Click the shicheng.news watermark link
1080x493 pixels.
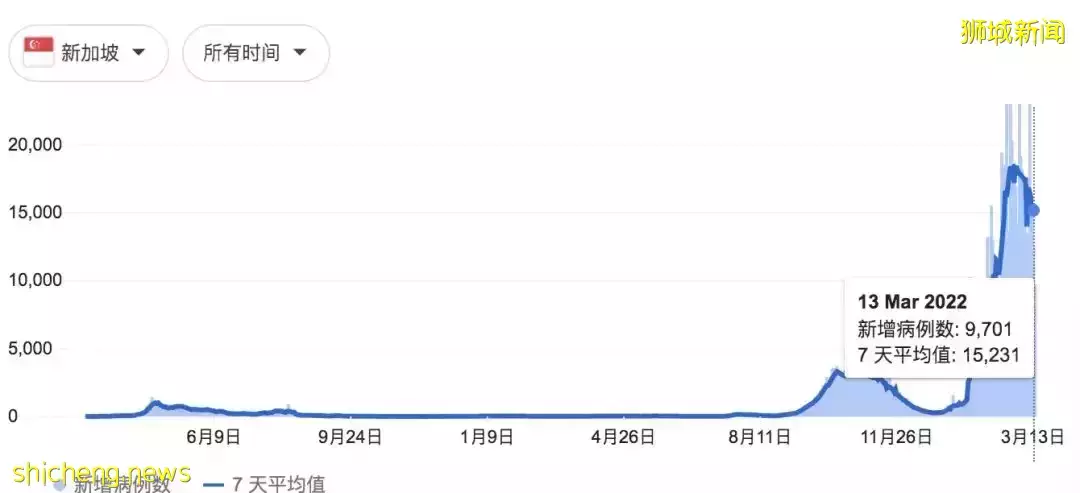tap(102, 472)
